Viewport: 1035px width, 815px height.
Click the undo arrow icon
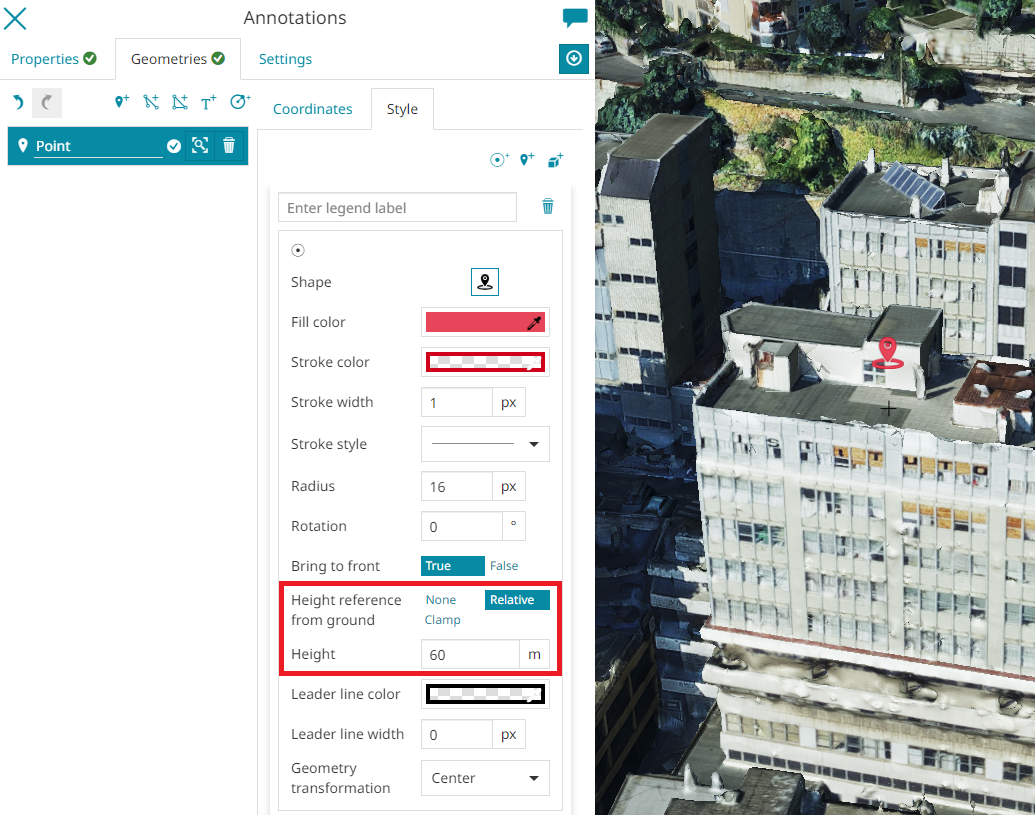[x=18, y=102]
